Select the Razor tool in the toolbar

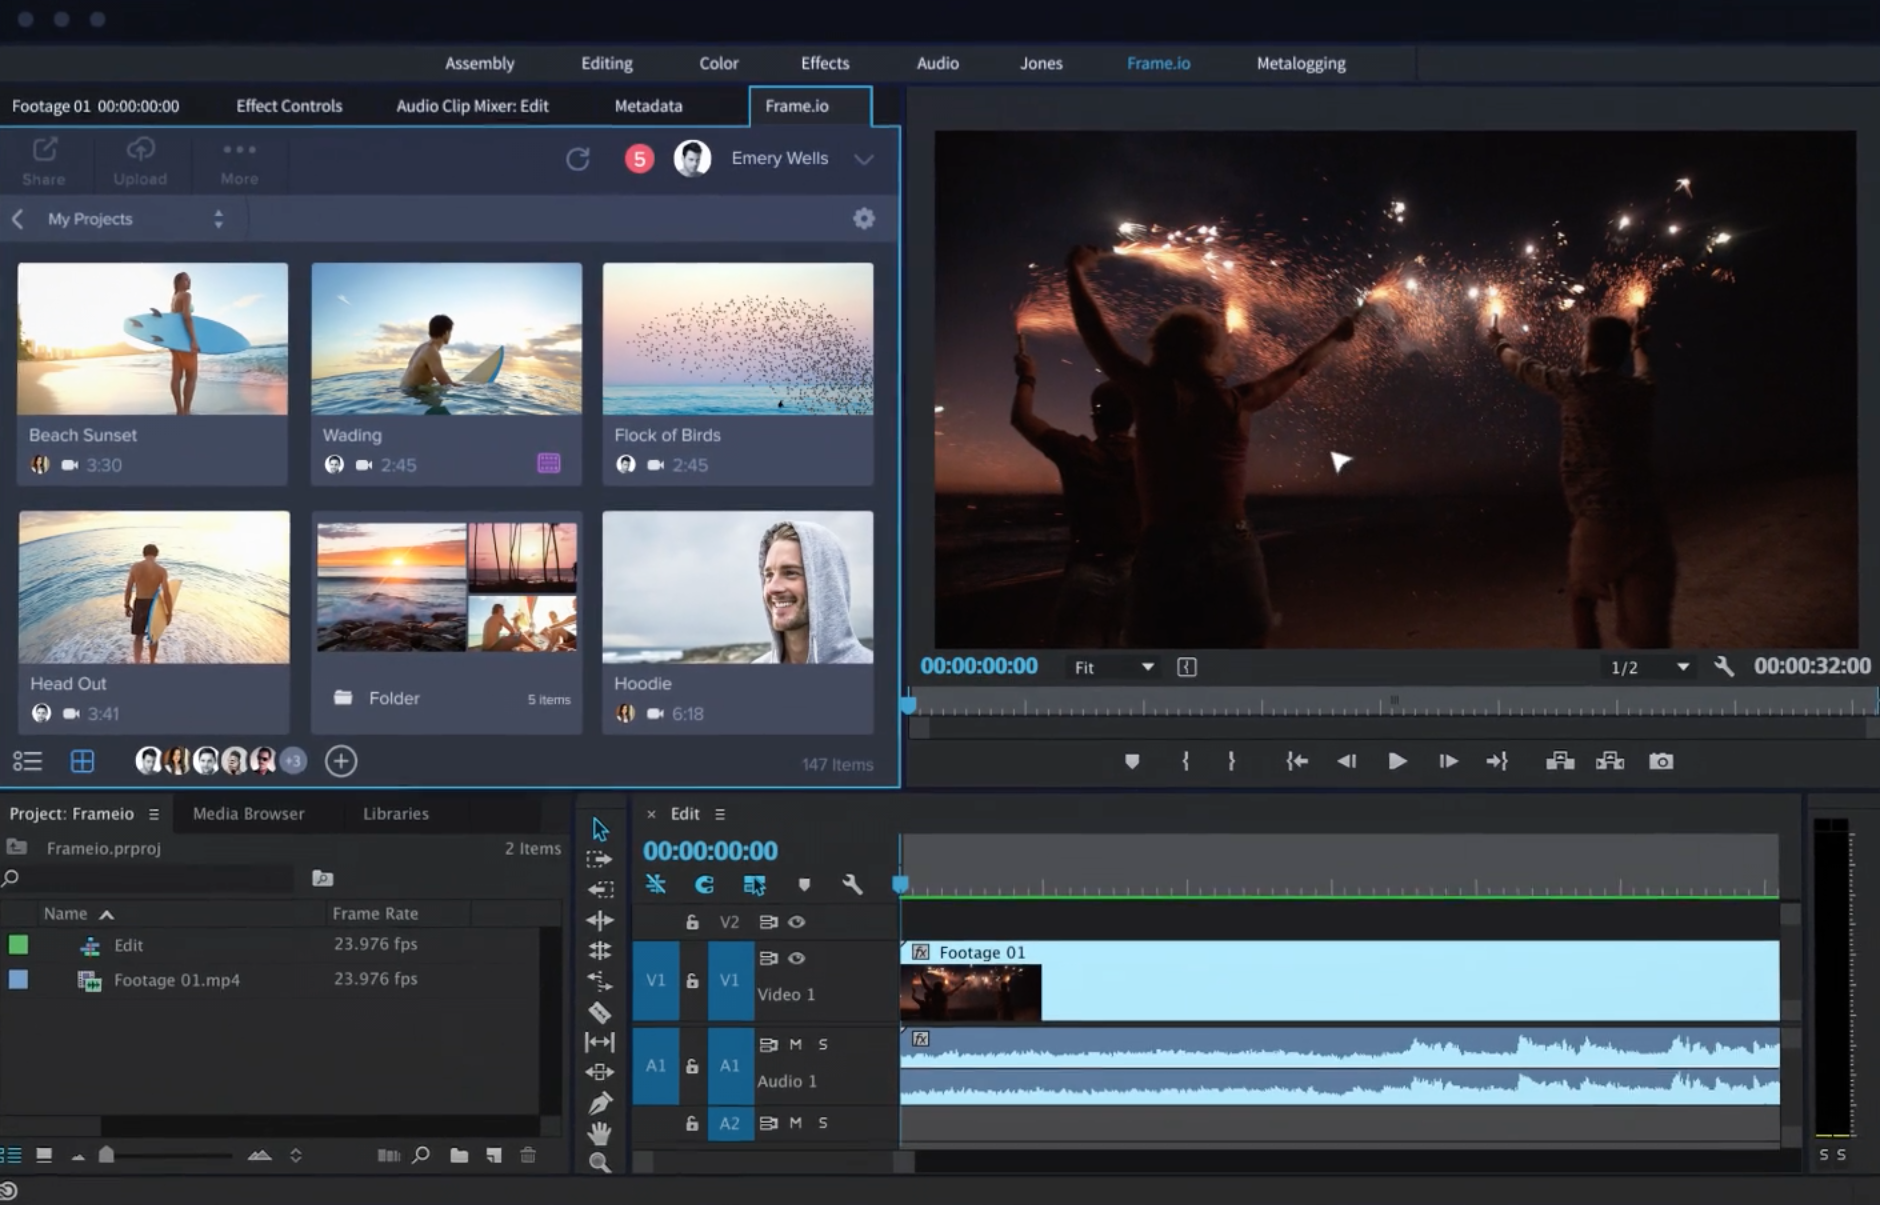coord(599,1012)
